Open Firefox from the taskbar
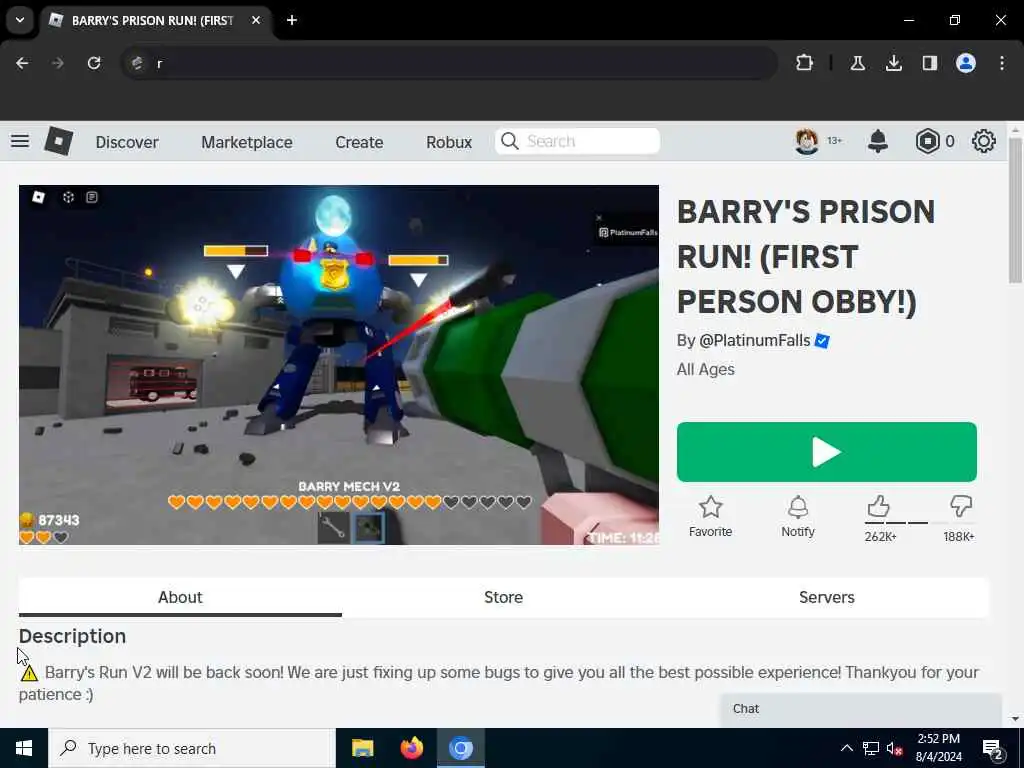 pos(411,748)
